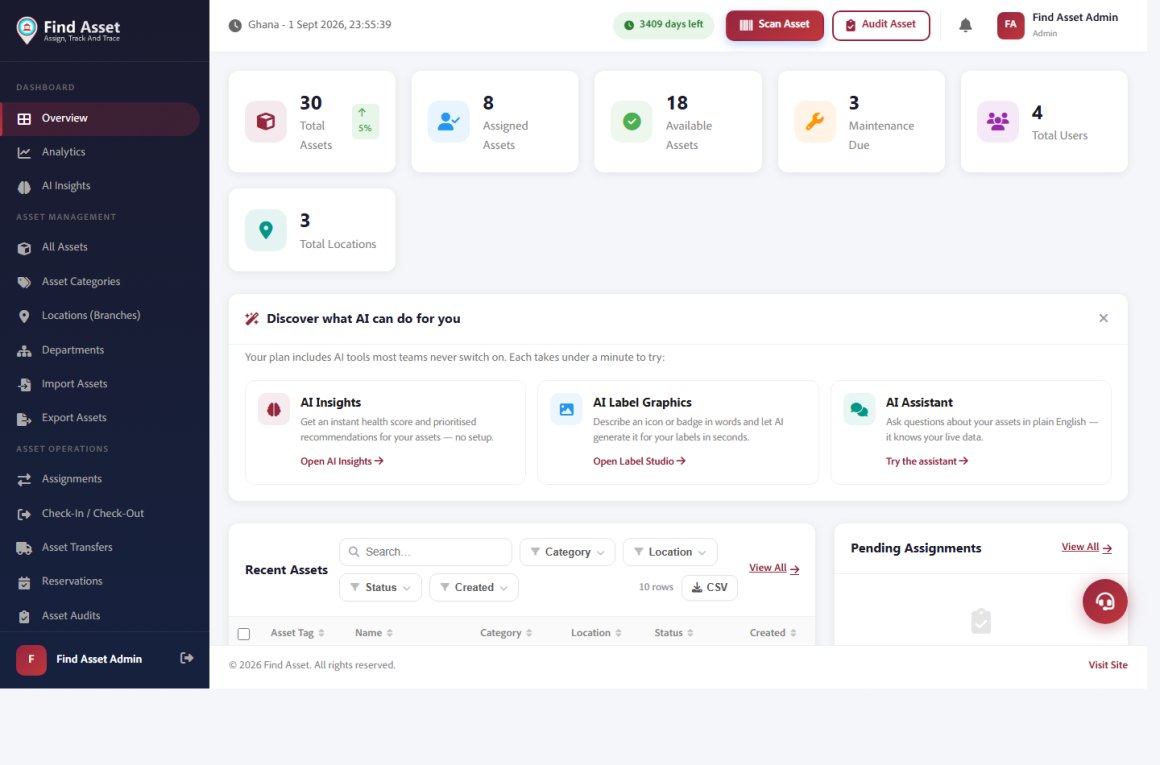Open Import Assets page
Viewport: 1160px width, 765px height.
pyautogui.click(x=100, y=384)
